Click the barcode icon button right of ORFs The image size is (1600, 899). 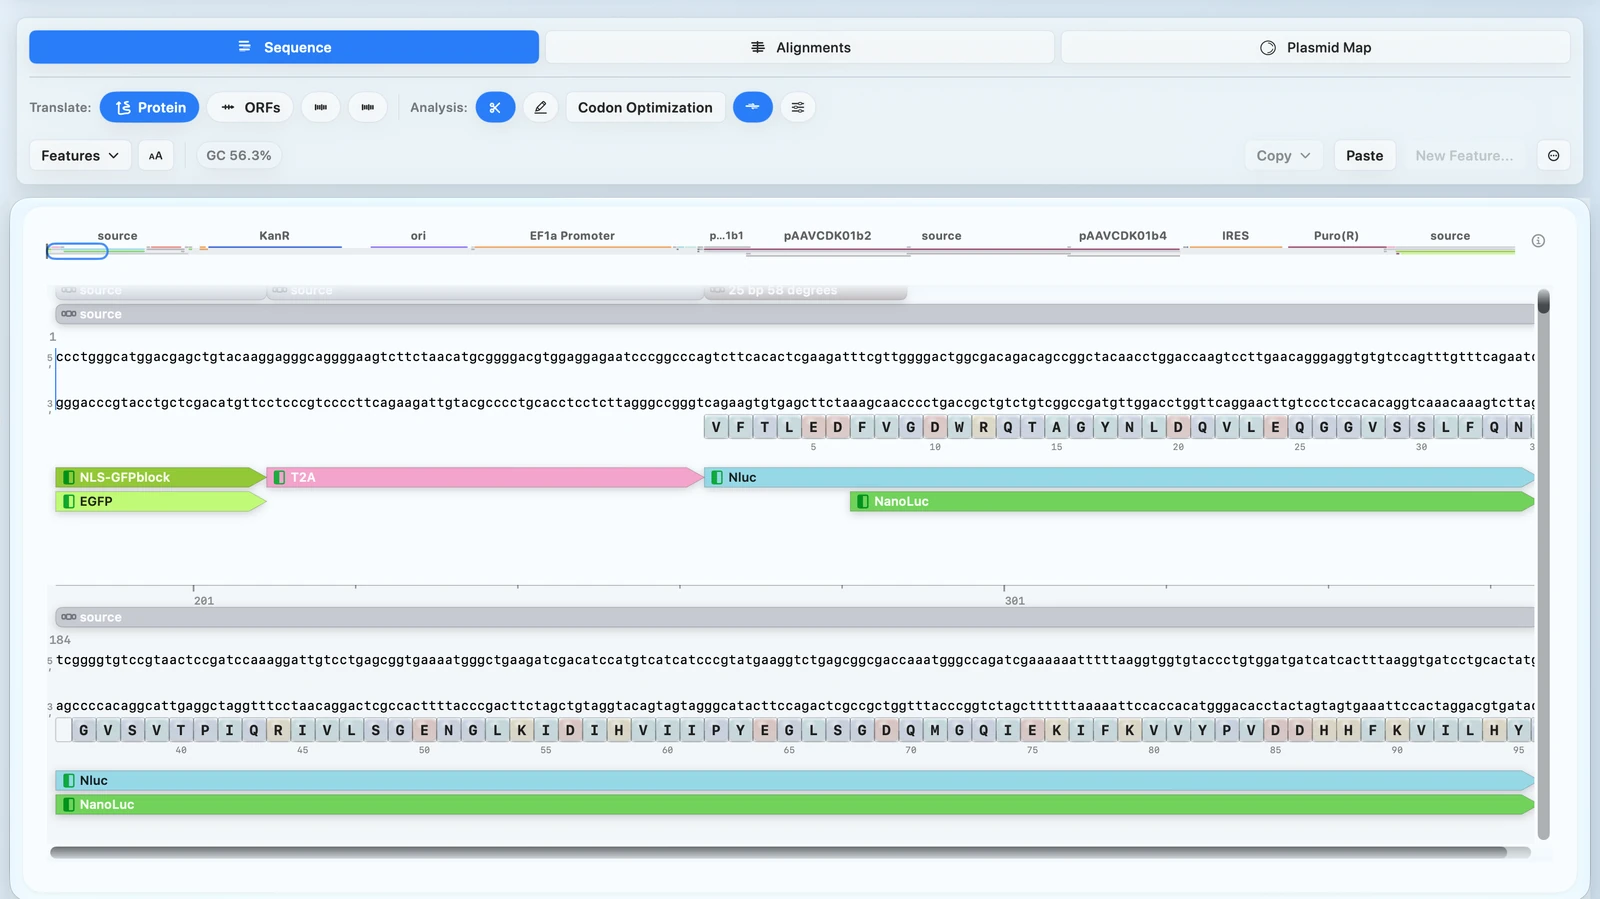tap(321, 107)
